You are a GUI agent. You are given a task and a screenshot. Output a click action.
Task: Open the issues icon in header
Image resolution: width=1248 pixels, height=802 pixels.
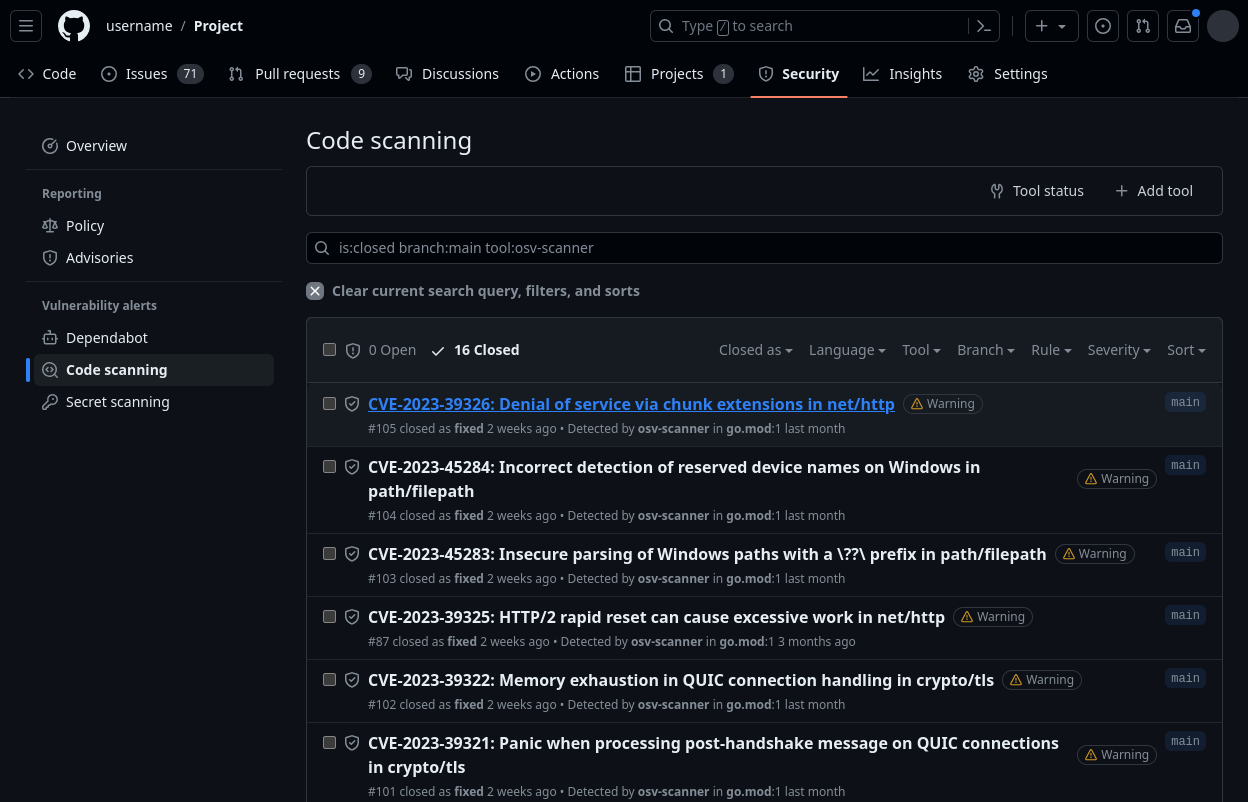coord(1103,26)
